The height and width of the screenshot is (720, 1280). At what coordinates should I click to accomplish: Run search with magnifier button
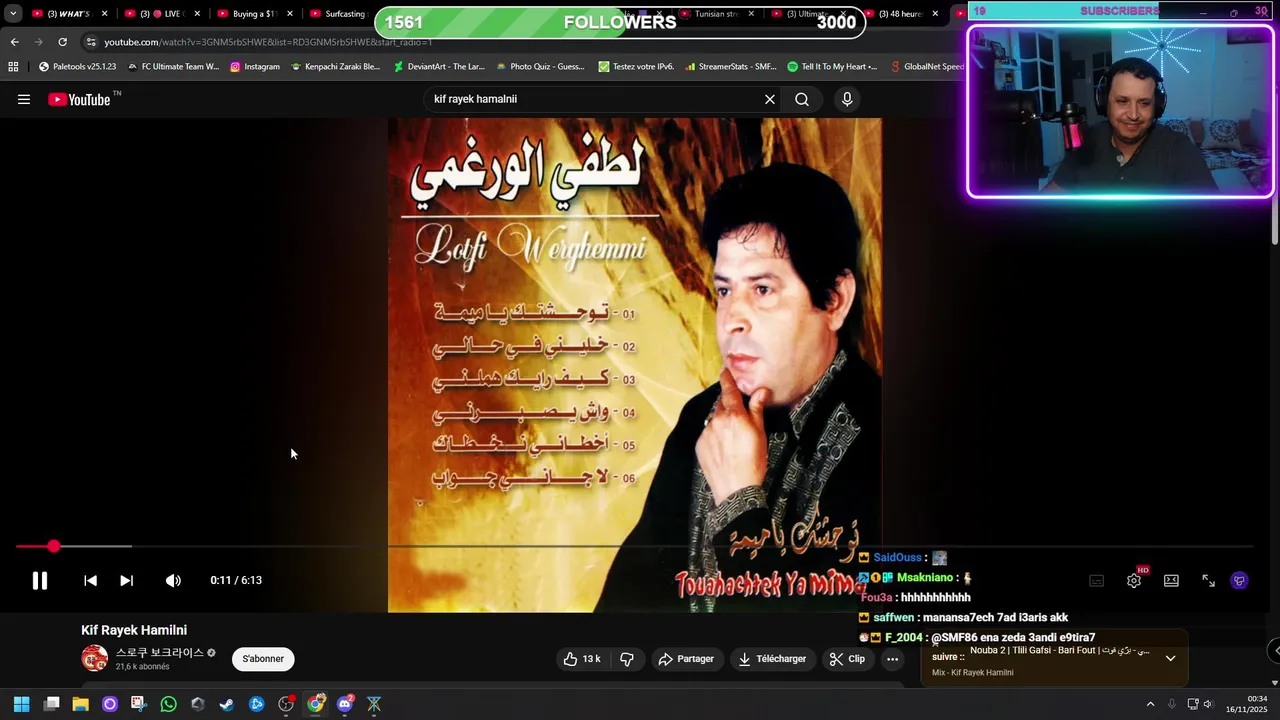(x=802, y=99)
